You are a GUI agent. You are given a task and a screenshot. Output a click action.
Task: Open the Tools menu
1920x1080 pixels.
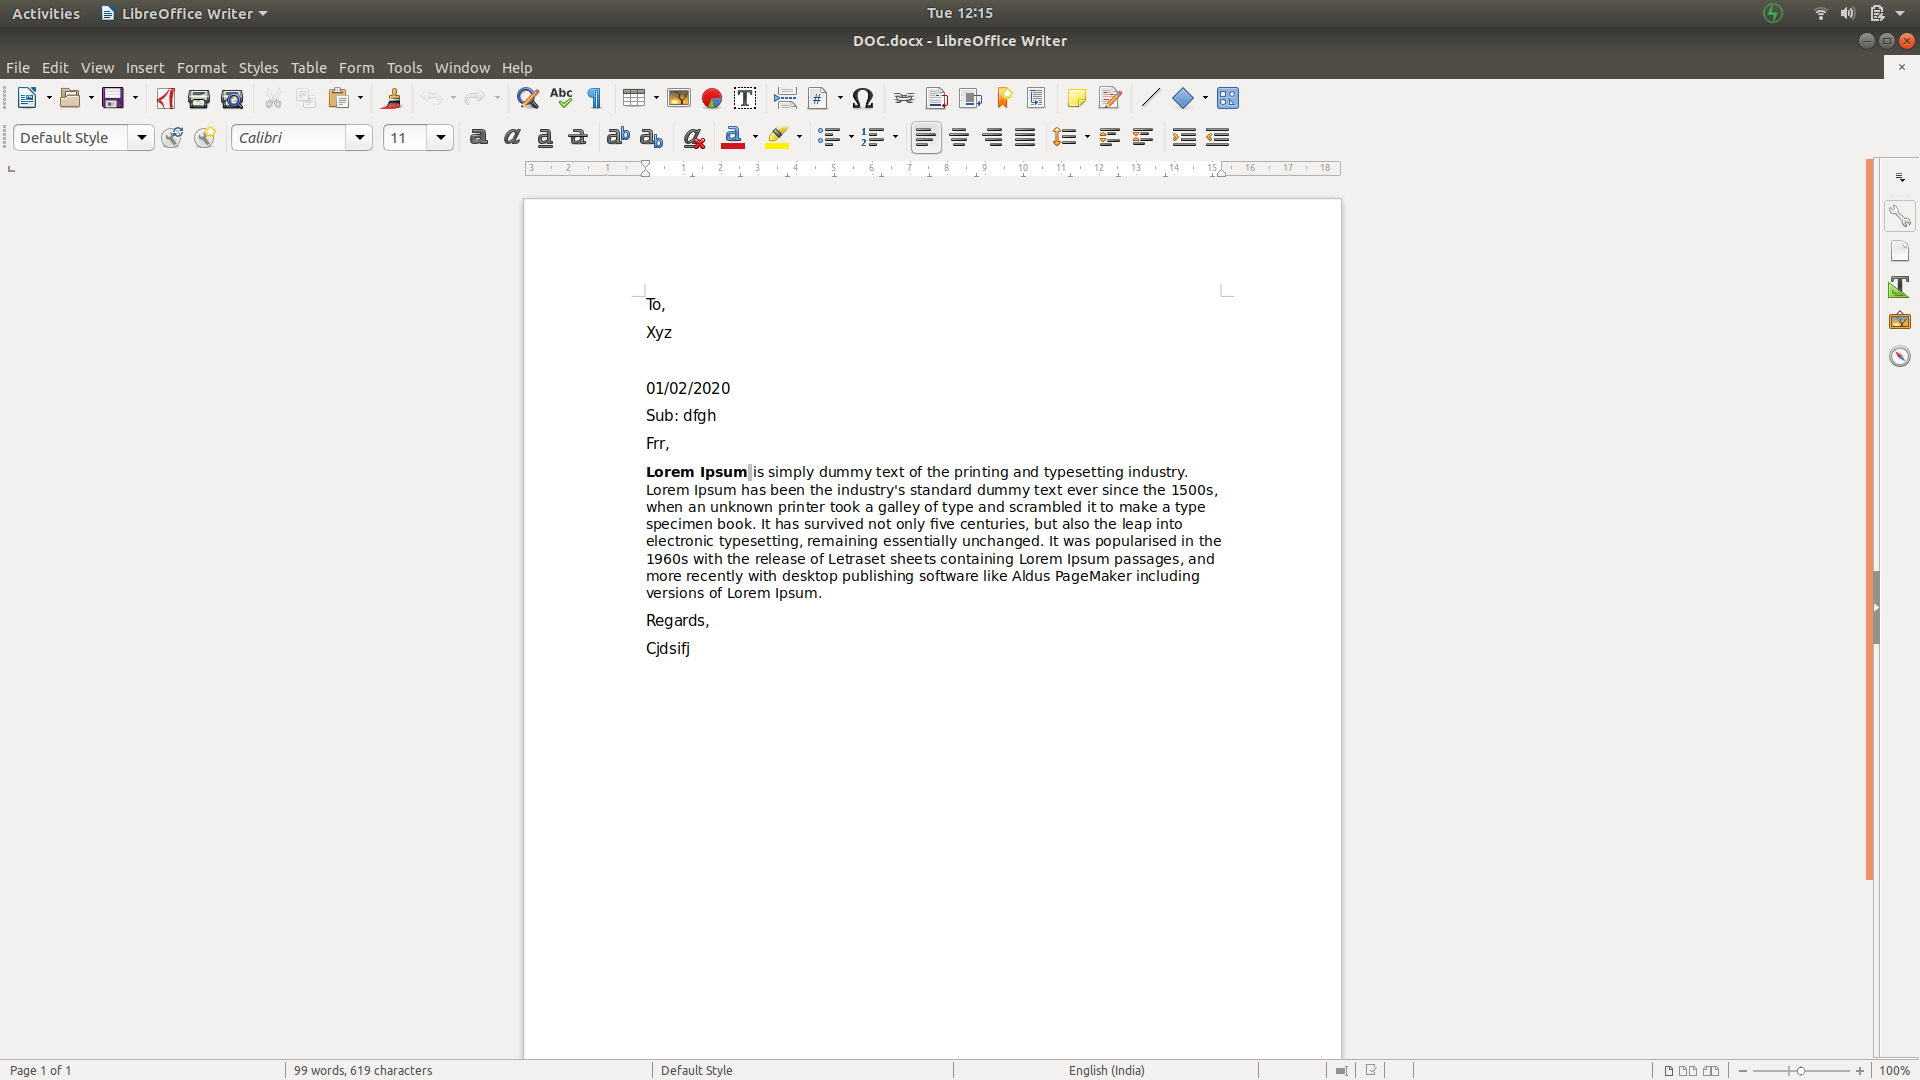[x=404, y=68]
